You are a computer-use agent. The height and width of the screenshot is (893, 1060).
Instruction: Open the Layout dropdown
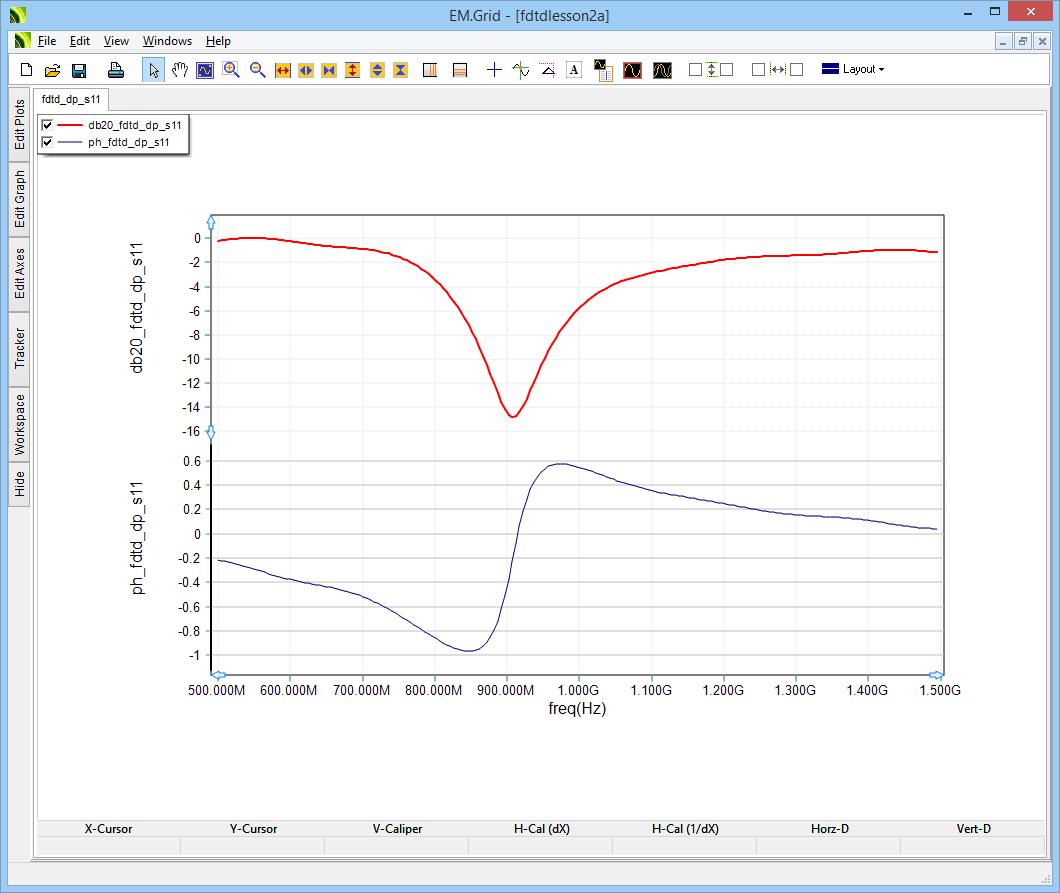click(853, 70)
